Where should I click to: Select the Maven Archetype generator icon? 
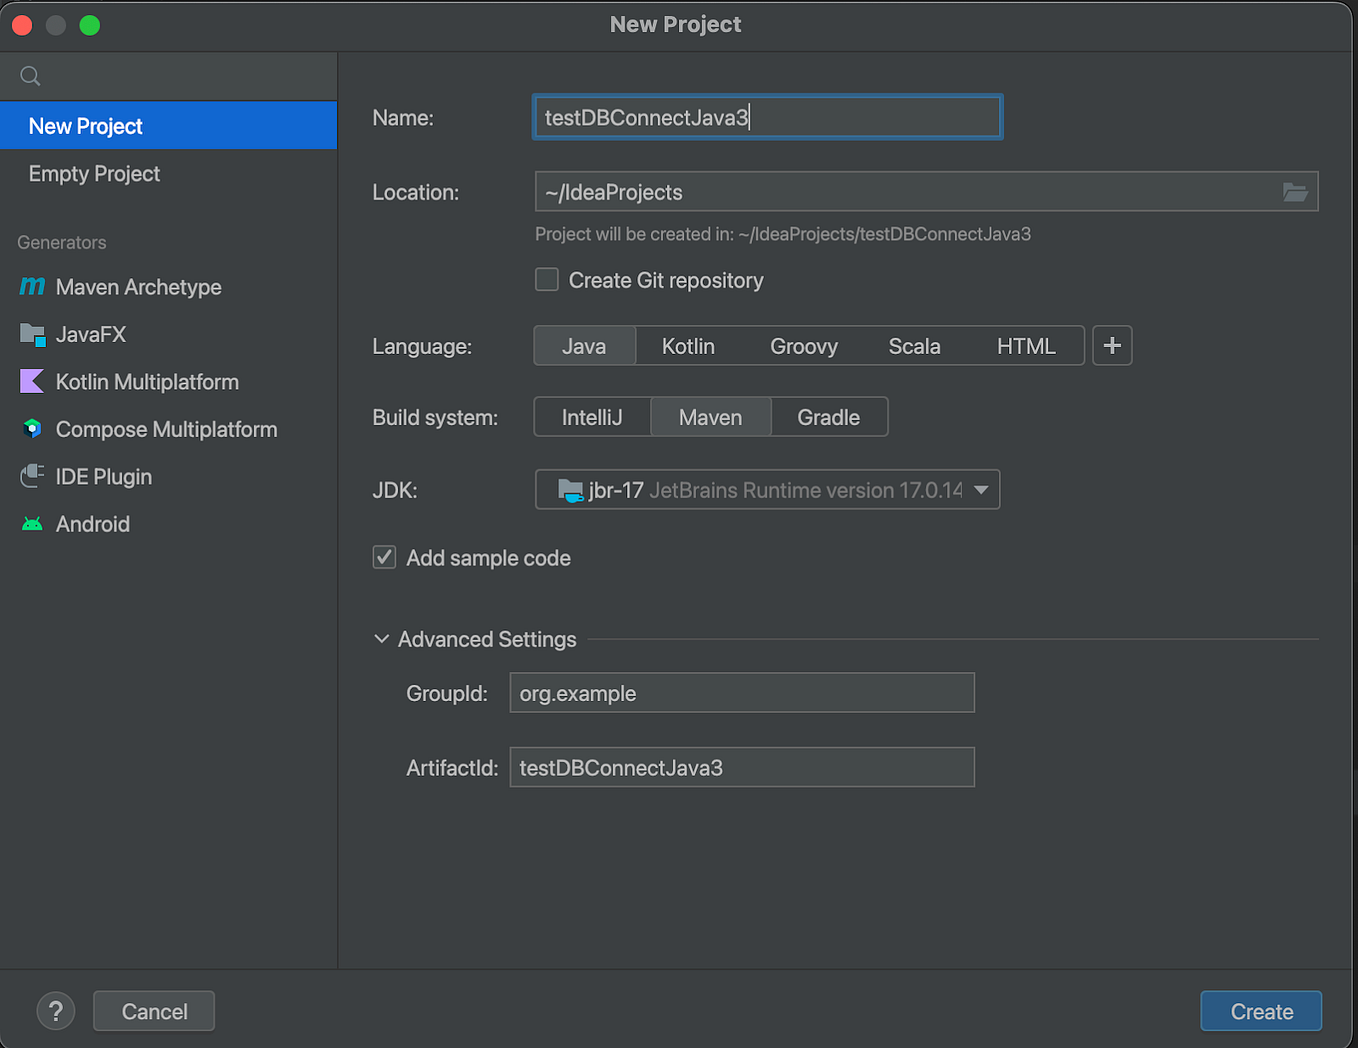click(x=32, y=287)
